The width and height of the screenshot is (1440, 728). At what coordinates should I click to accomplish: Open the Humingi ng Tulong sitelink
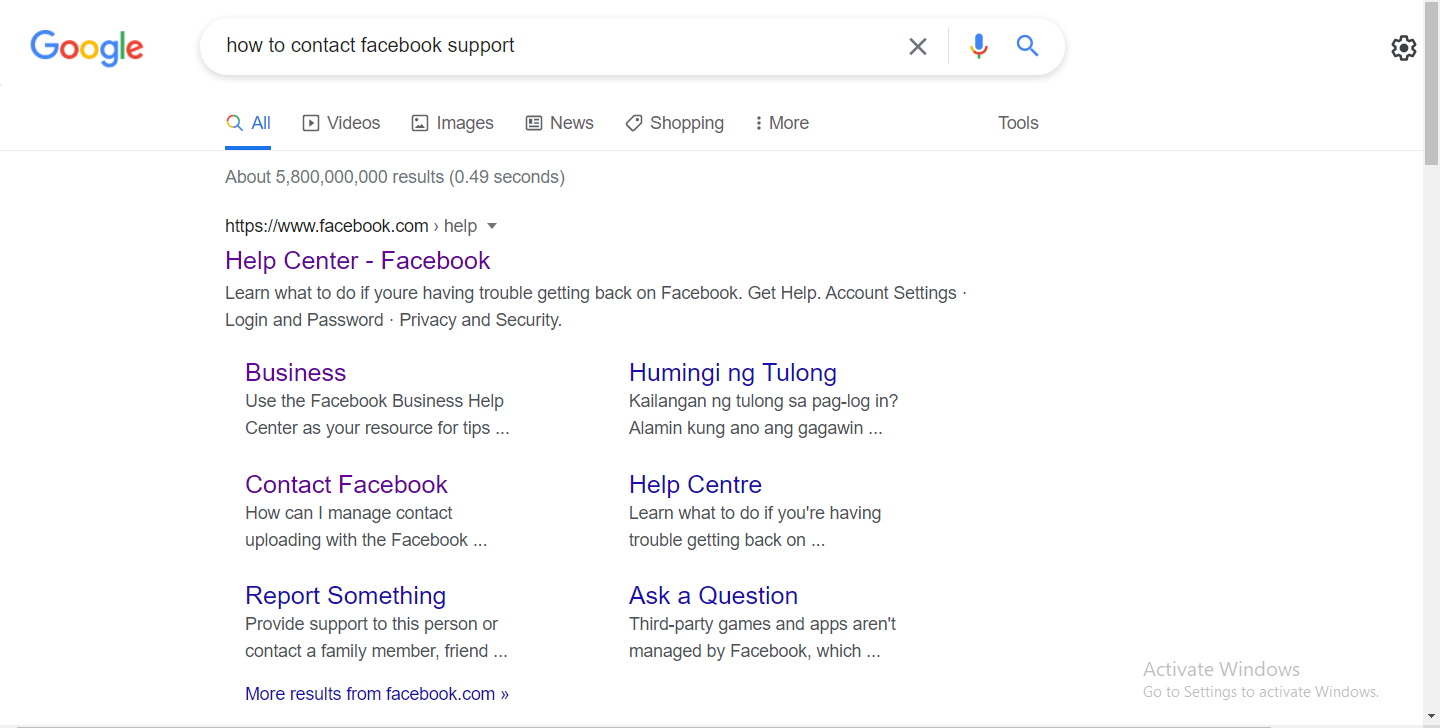tap(733, 372)
